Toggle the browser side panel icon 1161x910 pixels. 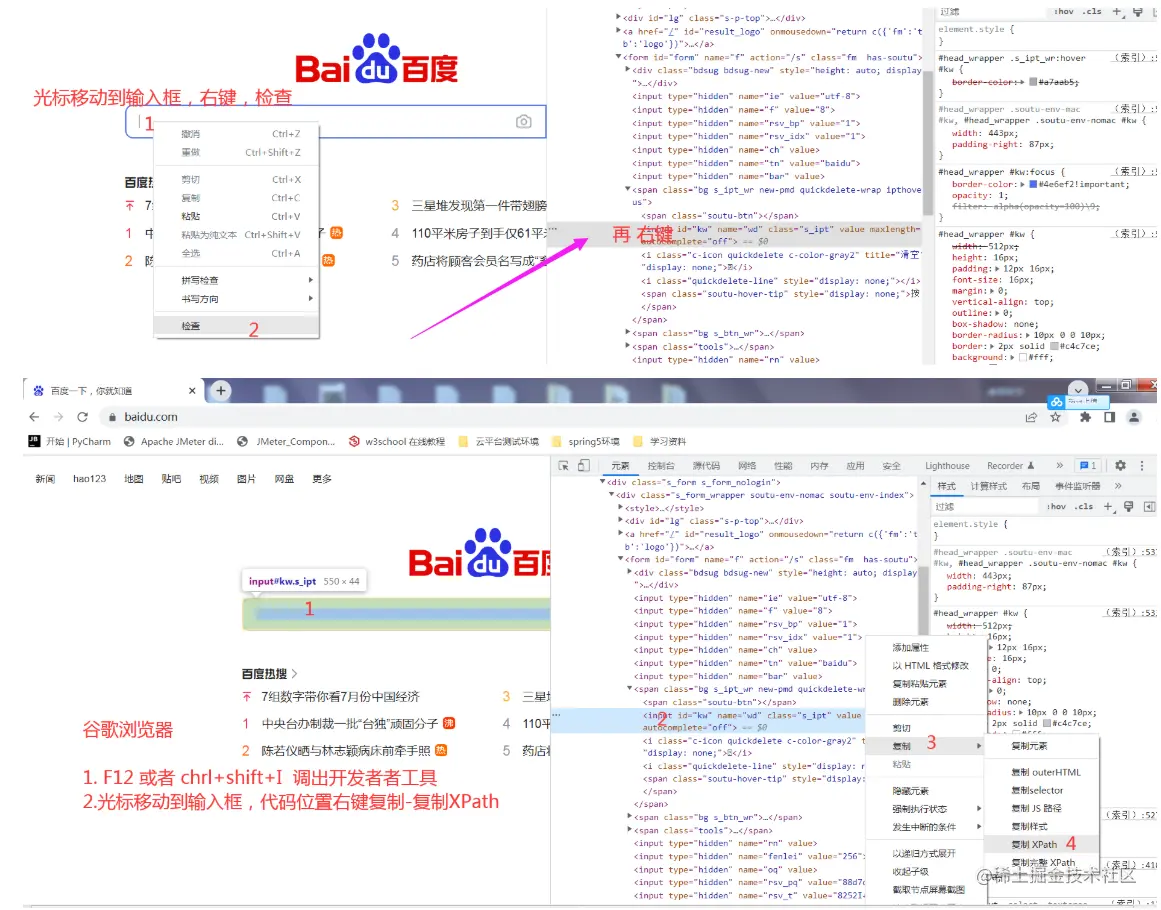(1109, 417)
